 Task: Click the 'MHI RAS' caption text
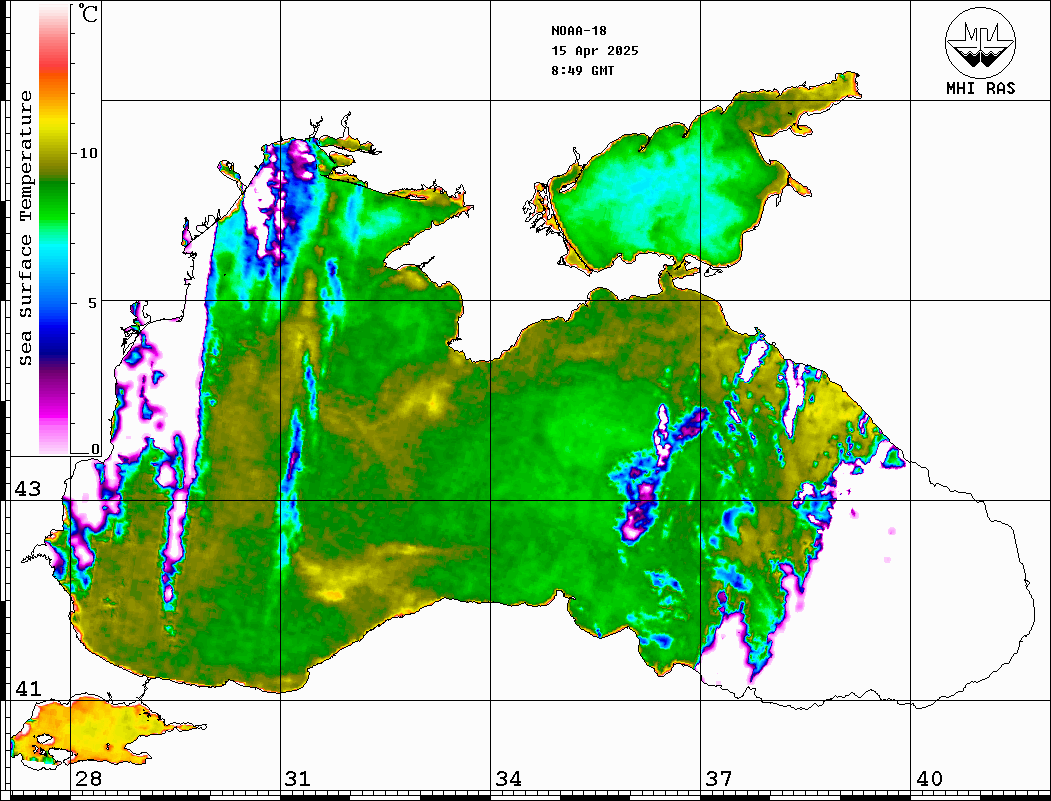(x=981, y=88)
